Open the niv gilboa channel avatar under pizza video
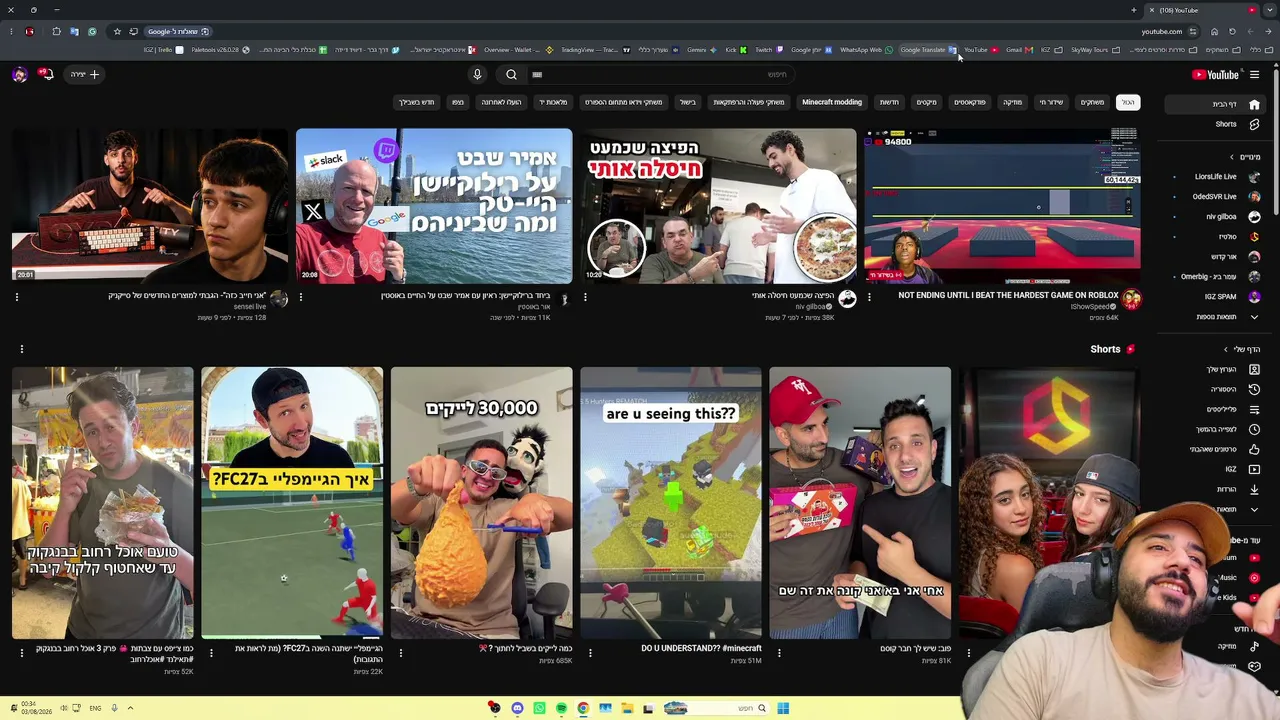This screenshot has width=1280, height=720. pyautogui.click(x=847, y=299)
